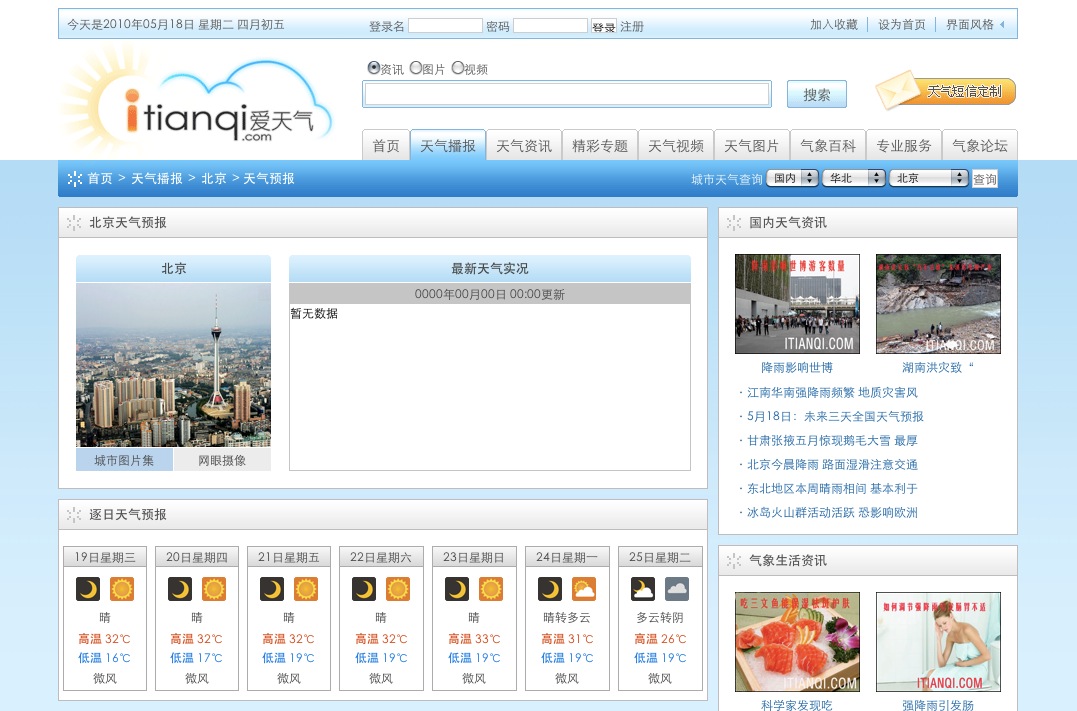Viewport: 1077px width, 711px height.
Task: Click the moon icon for the 21st forecast
Action: pyautogui.click(x=272, y=589)
